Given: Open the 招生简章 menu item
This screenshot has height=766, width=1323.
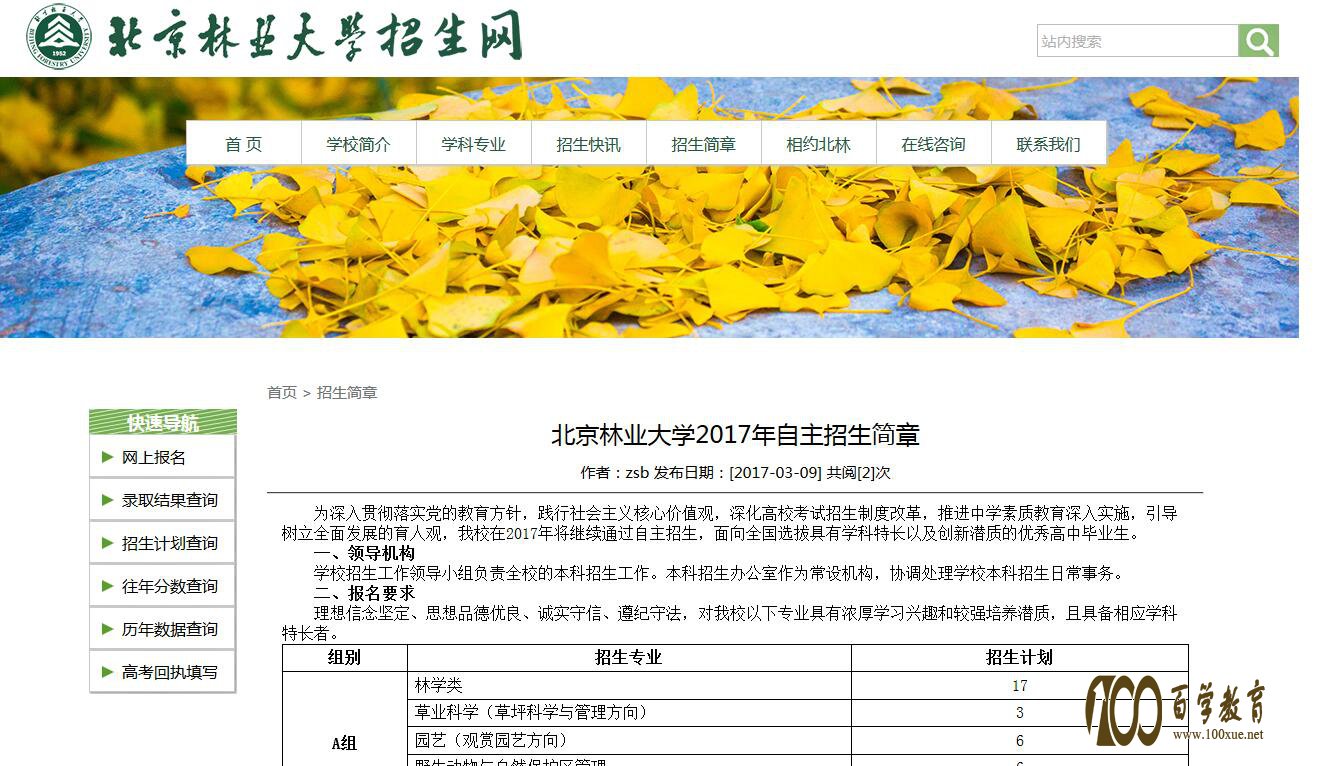Looking at the screenshot, I should (704, 144).
